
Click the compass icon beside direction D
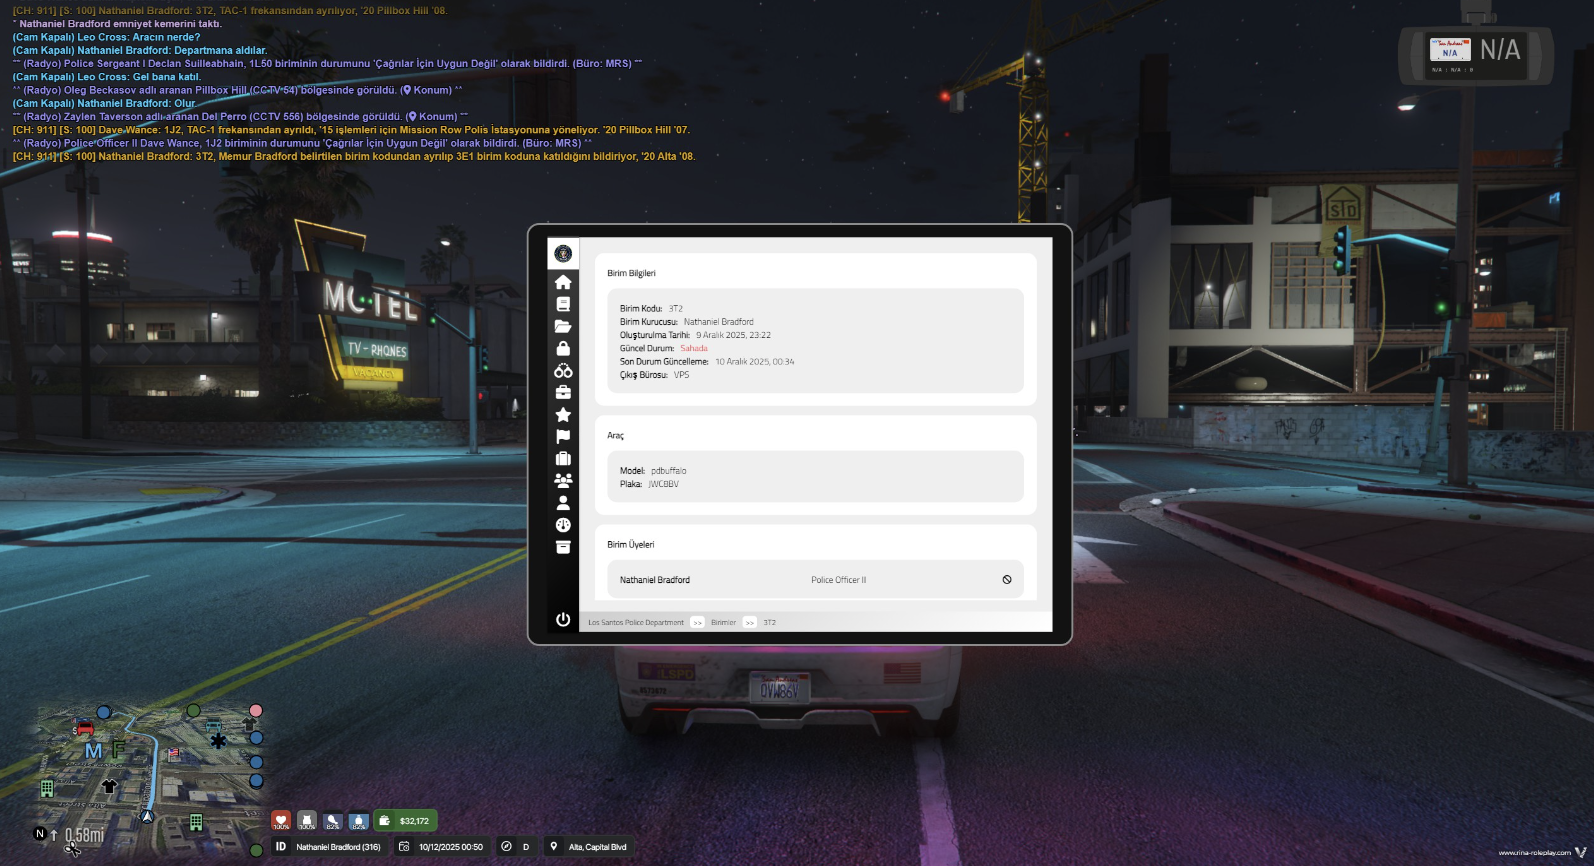[506, 847]
